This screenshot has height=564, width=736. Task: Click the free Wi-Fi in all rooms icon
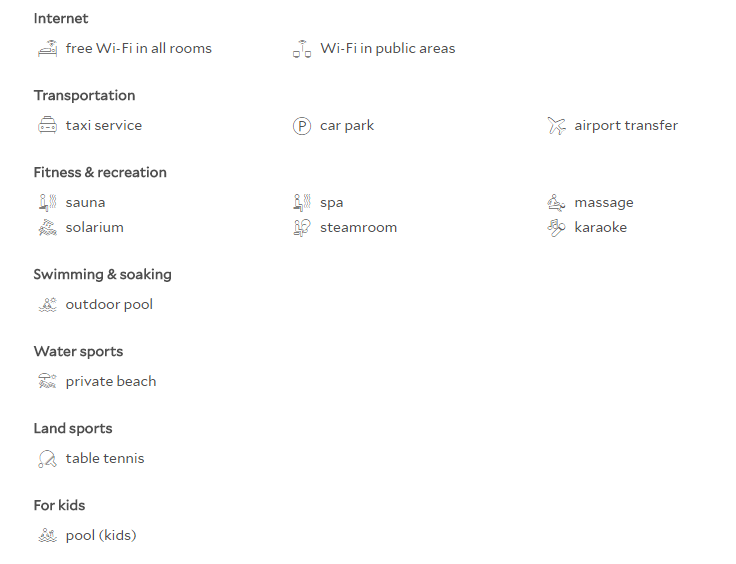(x=47, y=48)
